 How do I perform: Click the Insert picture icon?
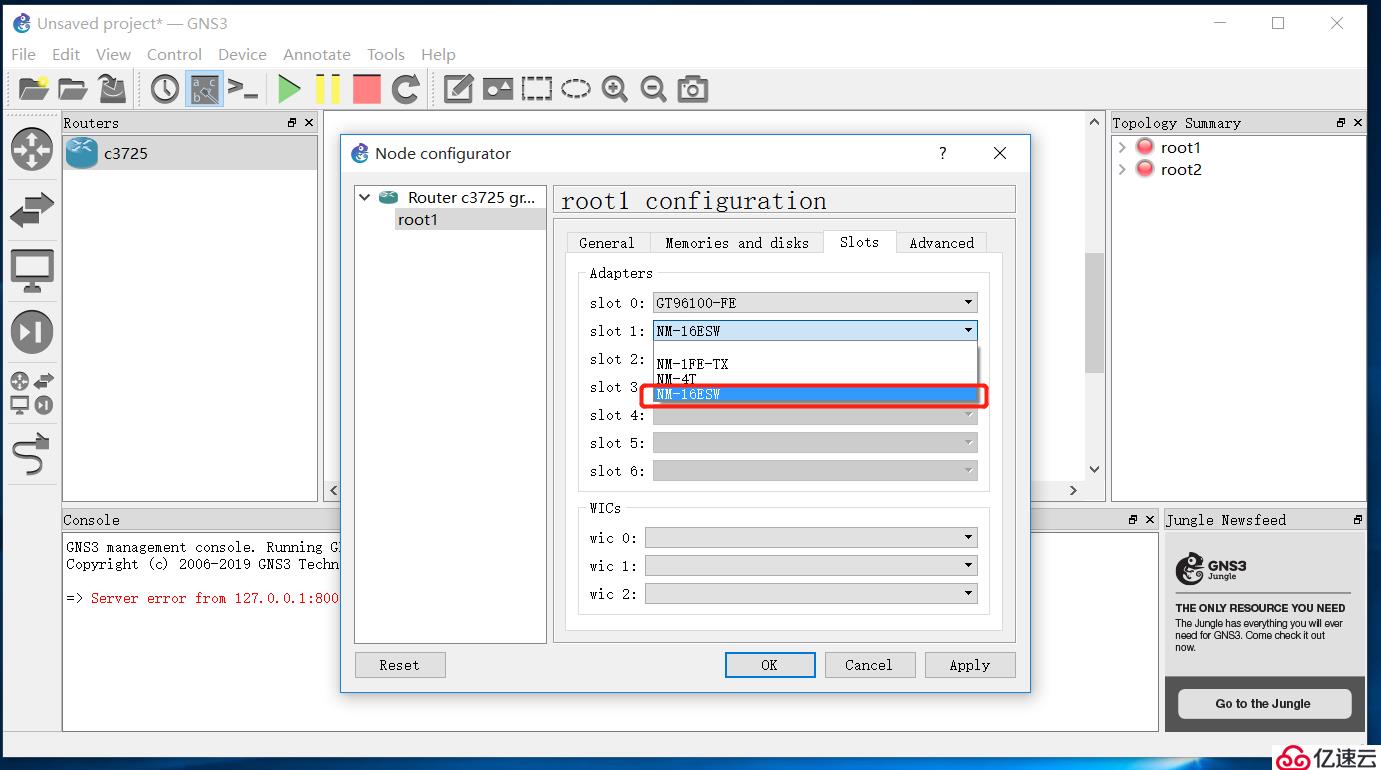[498, 89]
